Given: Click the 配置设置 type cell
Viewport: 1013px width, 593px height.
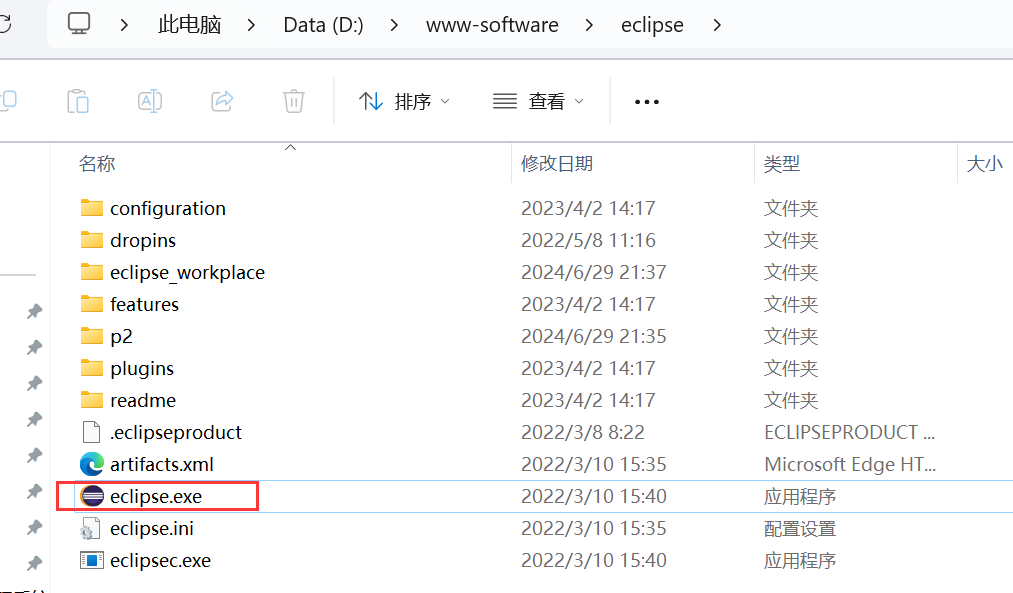Looking at the screenshot, I should point(800,528).
